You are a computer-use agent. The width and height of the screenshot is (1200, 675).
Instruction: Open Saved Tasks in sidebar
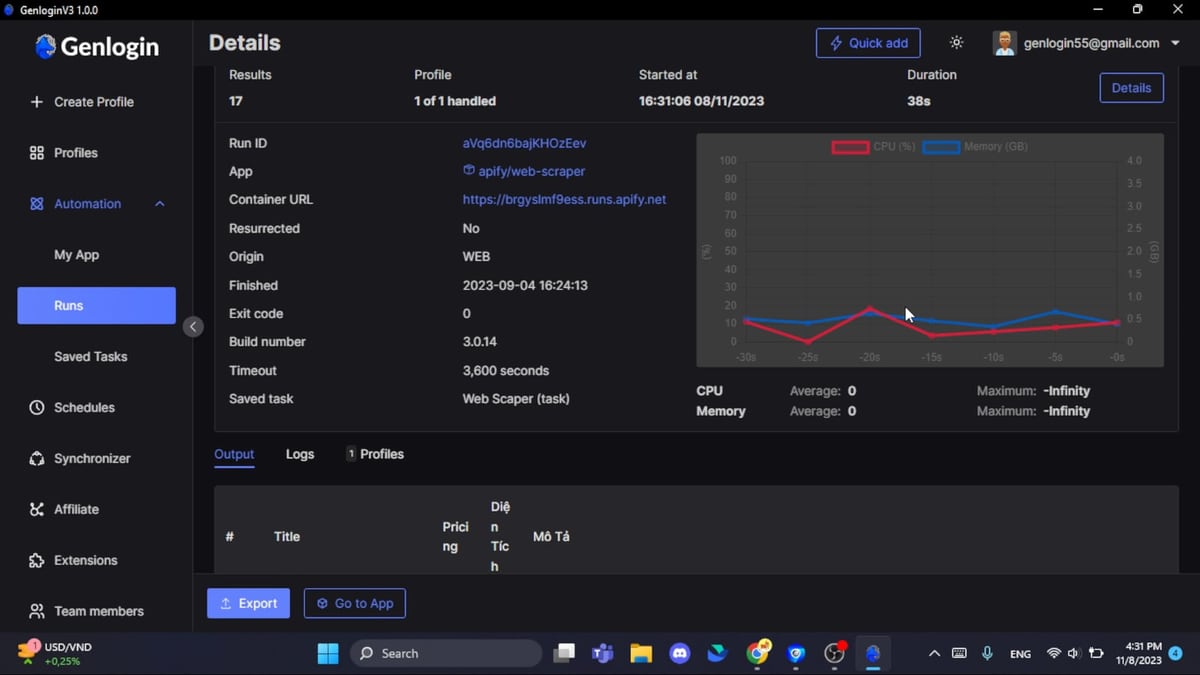[x=91, y=357]
